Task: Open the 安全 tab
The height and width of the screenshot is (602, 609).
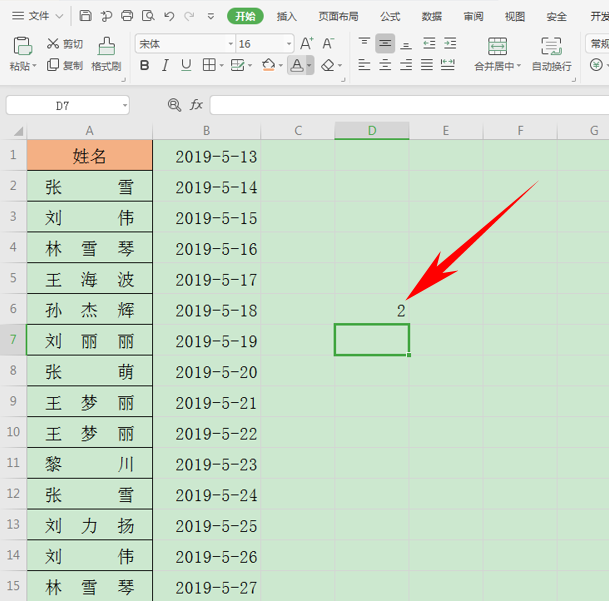Action: [556, 16]
